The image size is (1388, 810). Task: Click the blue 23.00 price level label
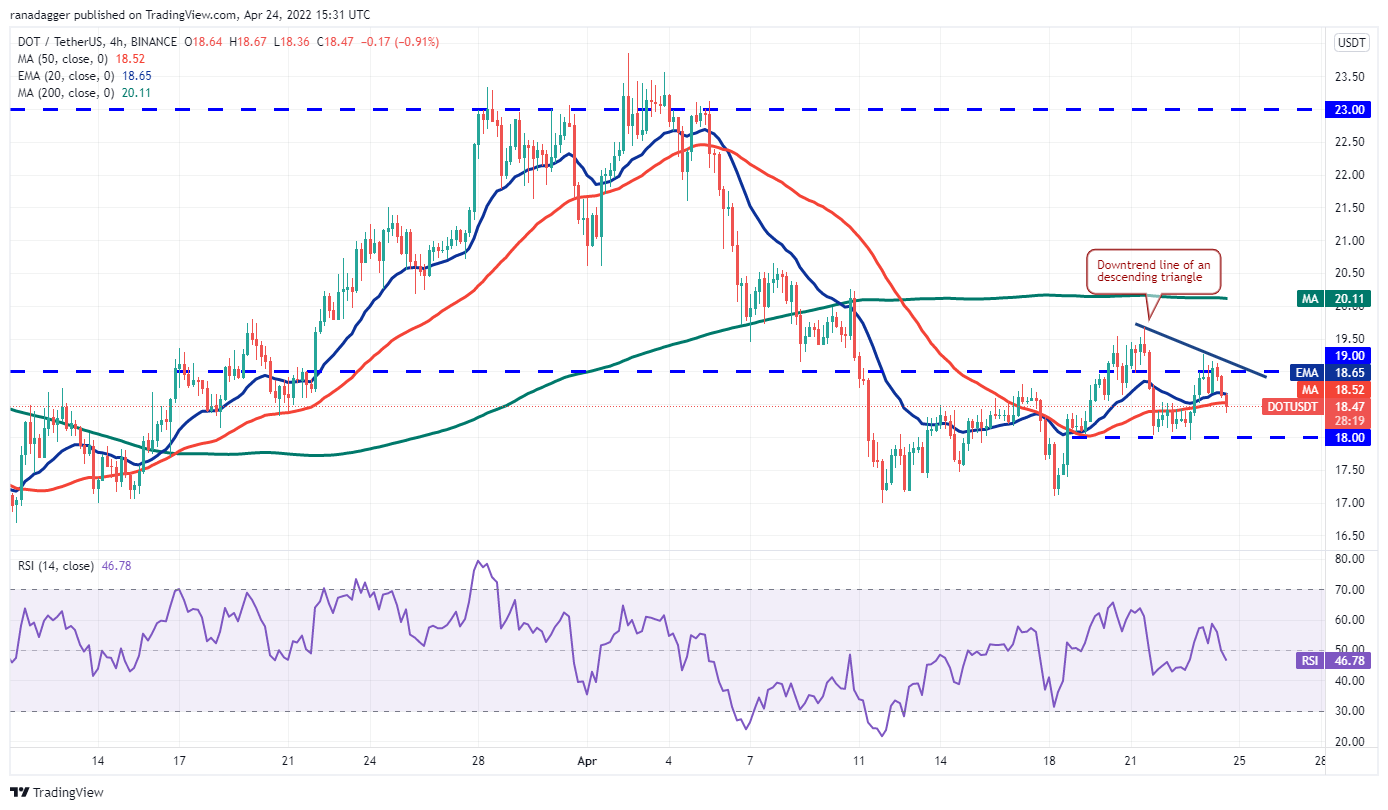tap(1351, 109)
